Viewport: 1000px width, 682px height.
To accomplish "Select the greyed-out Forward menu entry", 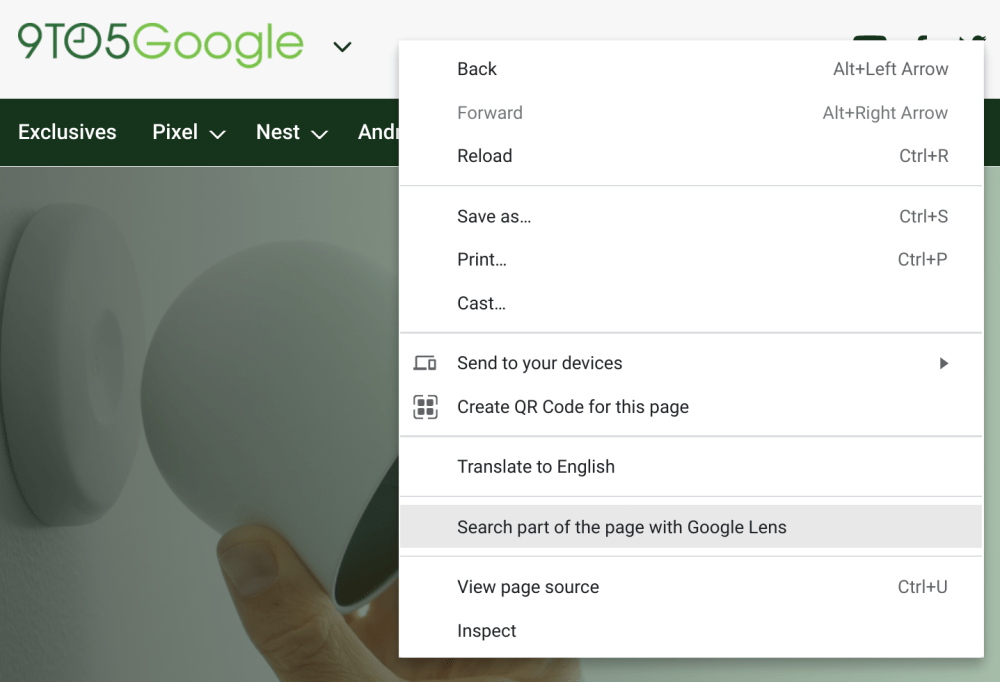I will pyautogui.click(x=489, y=113).
